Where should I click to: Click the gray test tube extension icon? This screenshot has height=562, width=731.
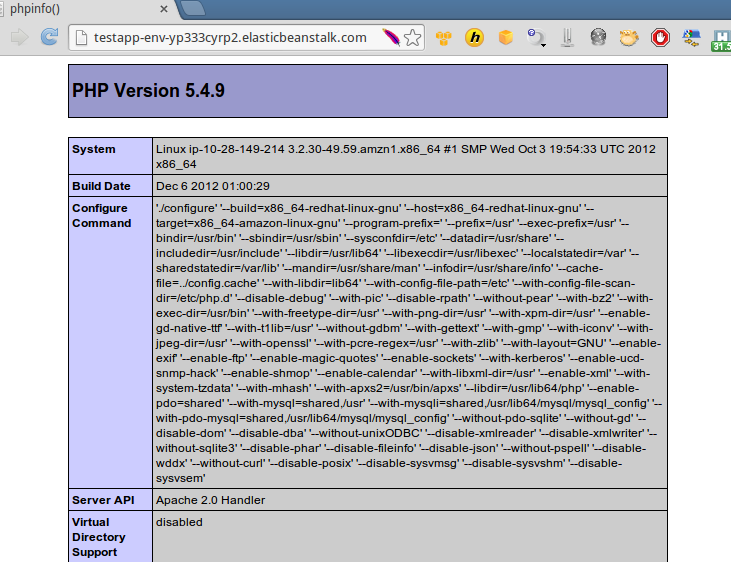click(x=567, y=38)
